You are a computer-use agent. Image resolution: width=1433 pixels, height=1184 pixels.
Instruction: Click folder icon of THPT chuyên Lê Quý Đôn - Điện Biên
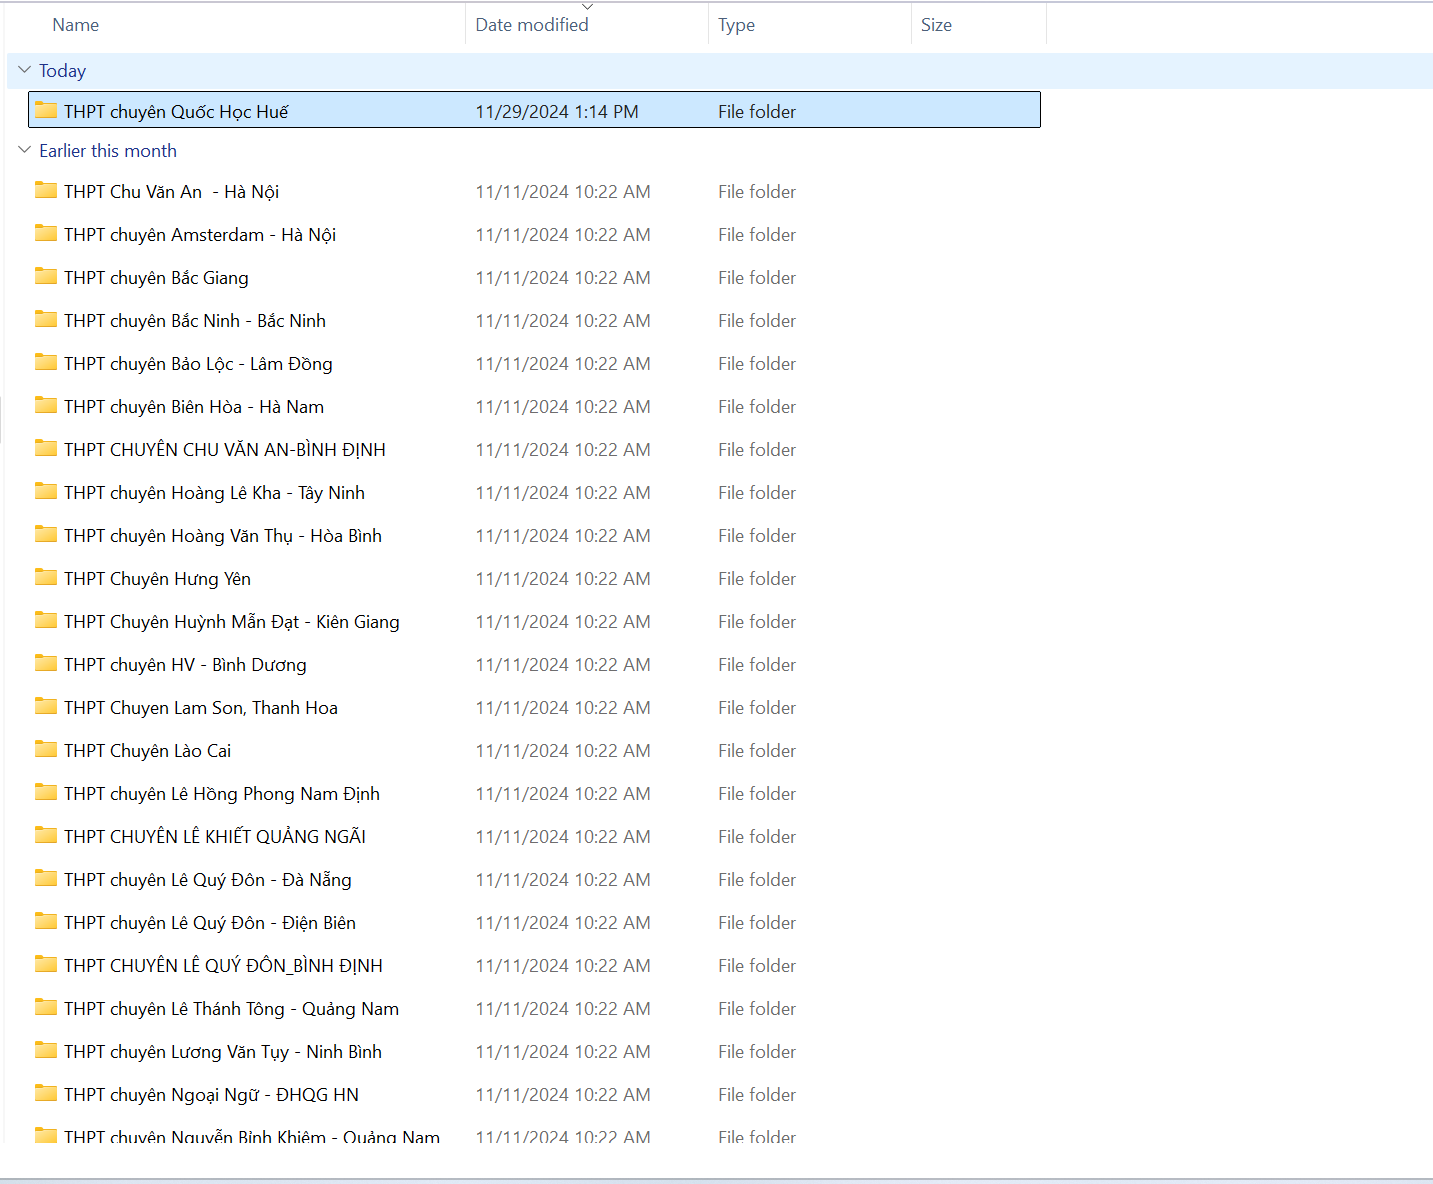pyautogui.click(x=46, y=921)
